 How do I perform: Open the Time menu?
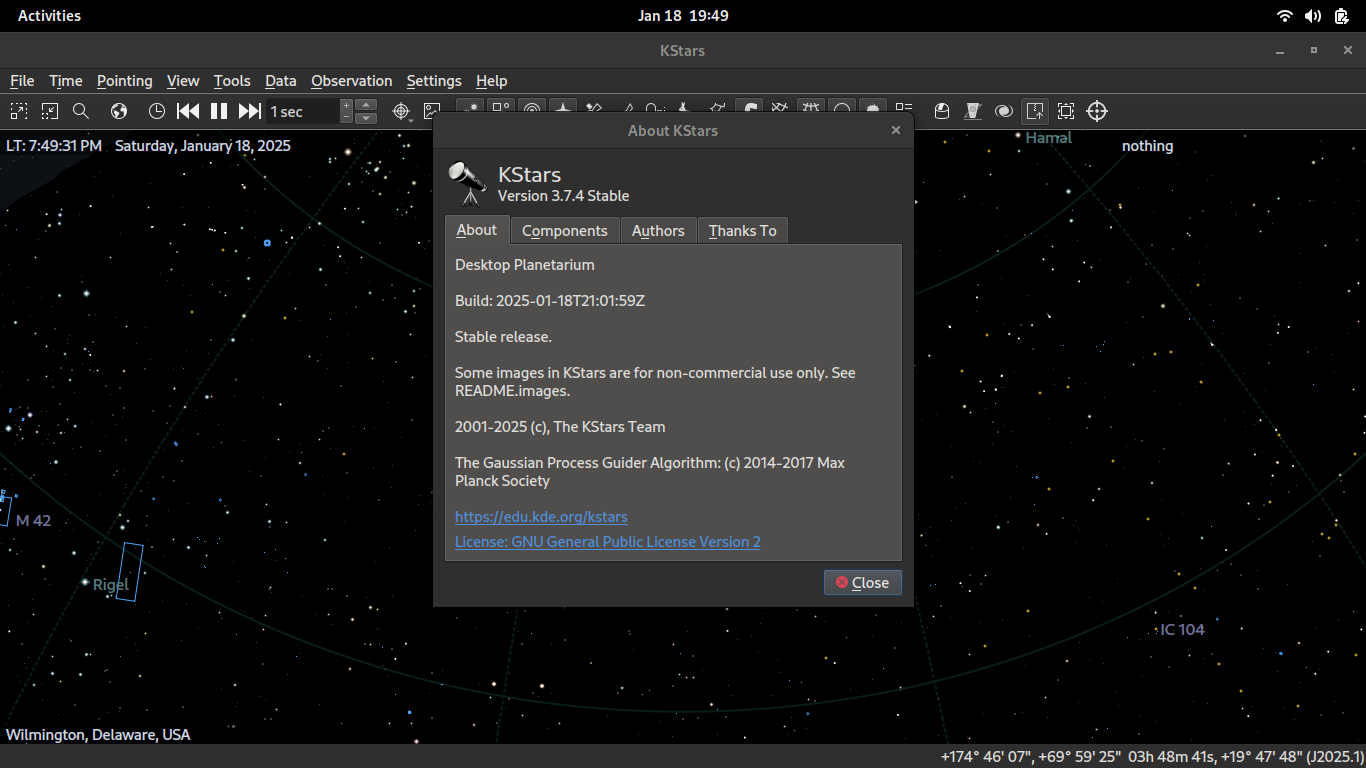[66, 81]
